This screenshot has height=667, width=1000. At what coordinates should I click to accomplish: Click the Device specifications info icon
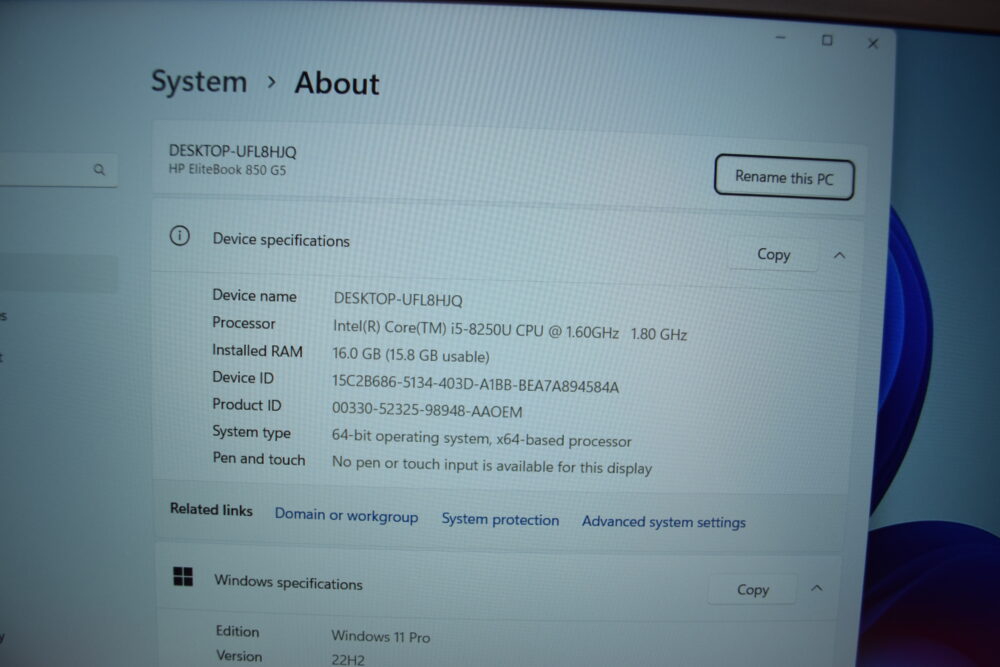click(x=180, y=236)
